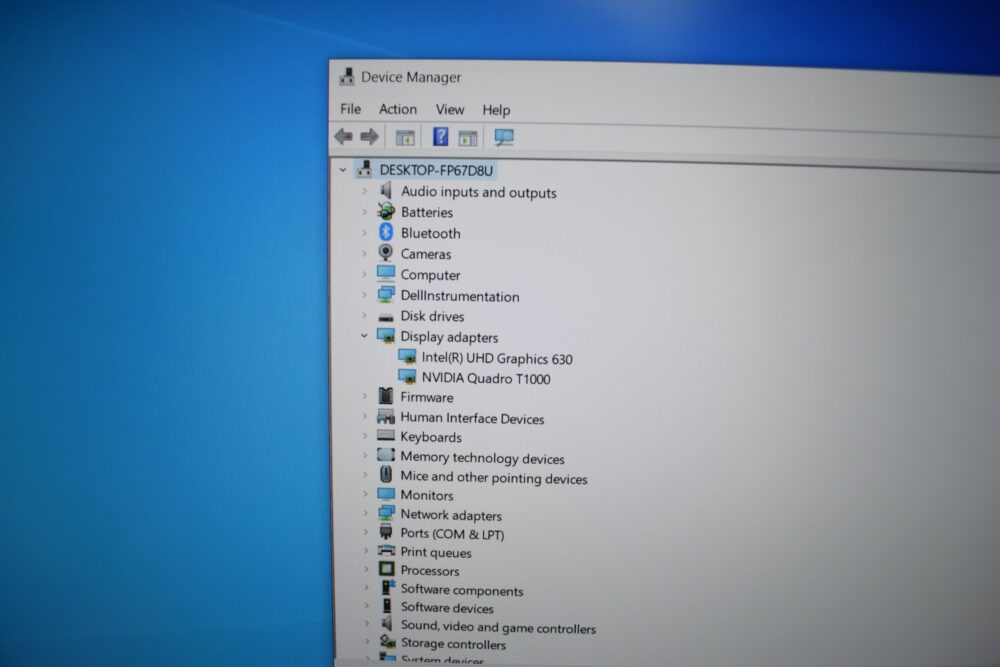Collapse the Display adapters category
The height and width of the screenshot is (667, 1000).
point(364,335)
